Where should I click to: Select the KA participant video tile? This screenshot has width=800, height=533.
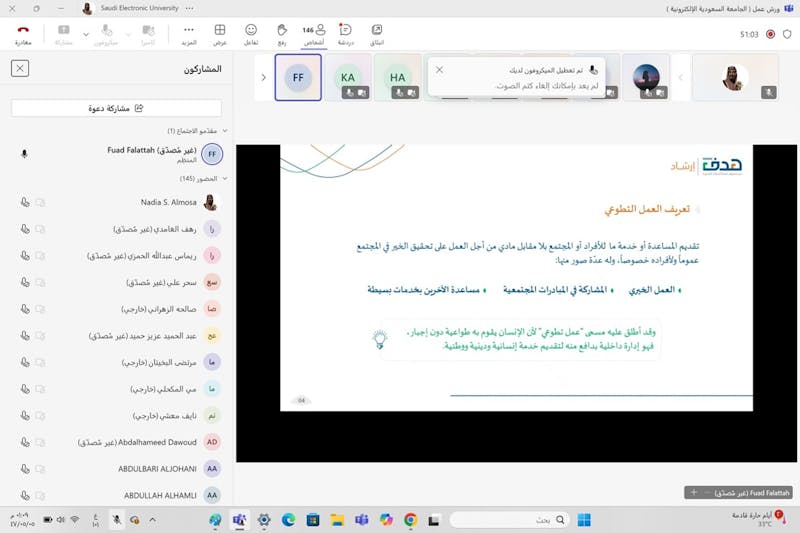click(x=348, y=77)
